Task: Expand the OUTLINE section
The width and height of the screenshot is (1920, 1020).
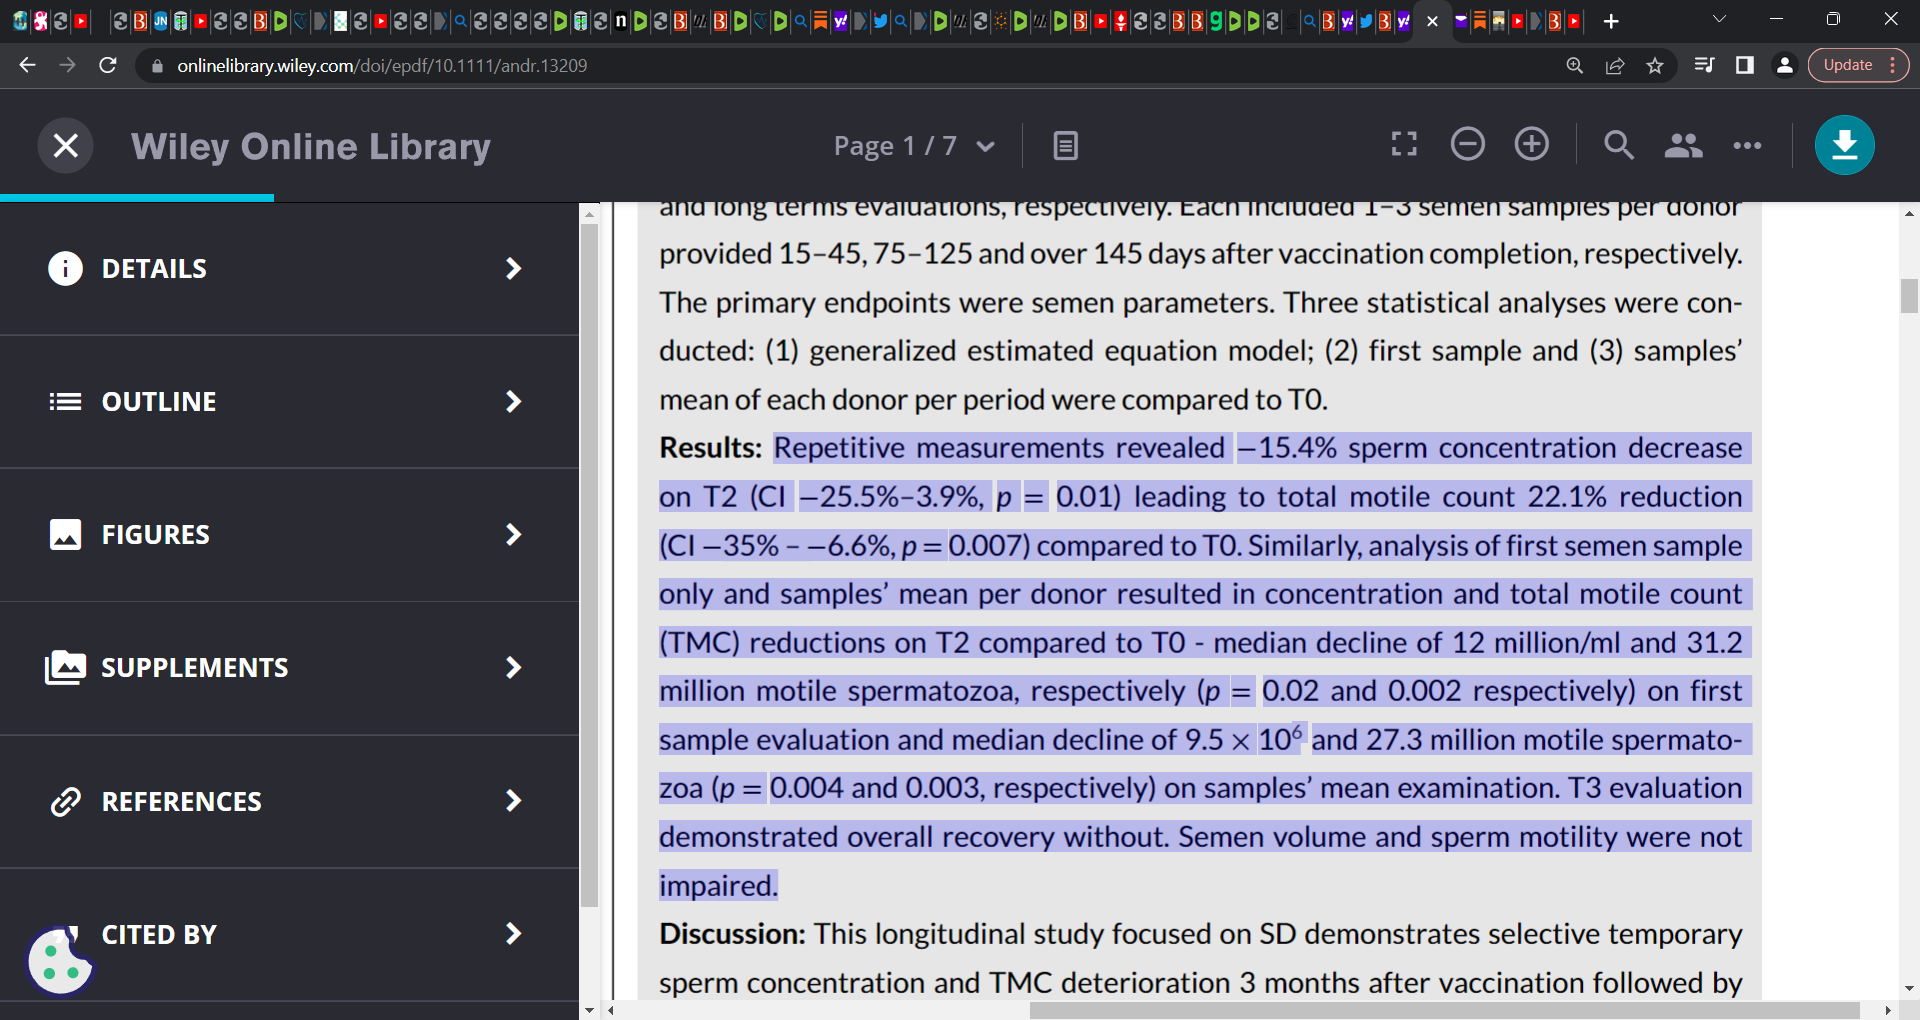Action: (289, 402)
